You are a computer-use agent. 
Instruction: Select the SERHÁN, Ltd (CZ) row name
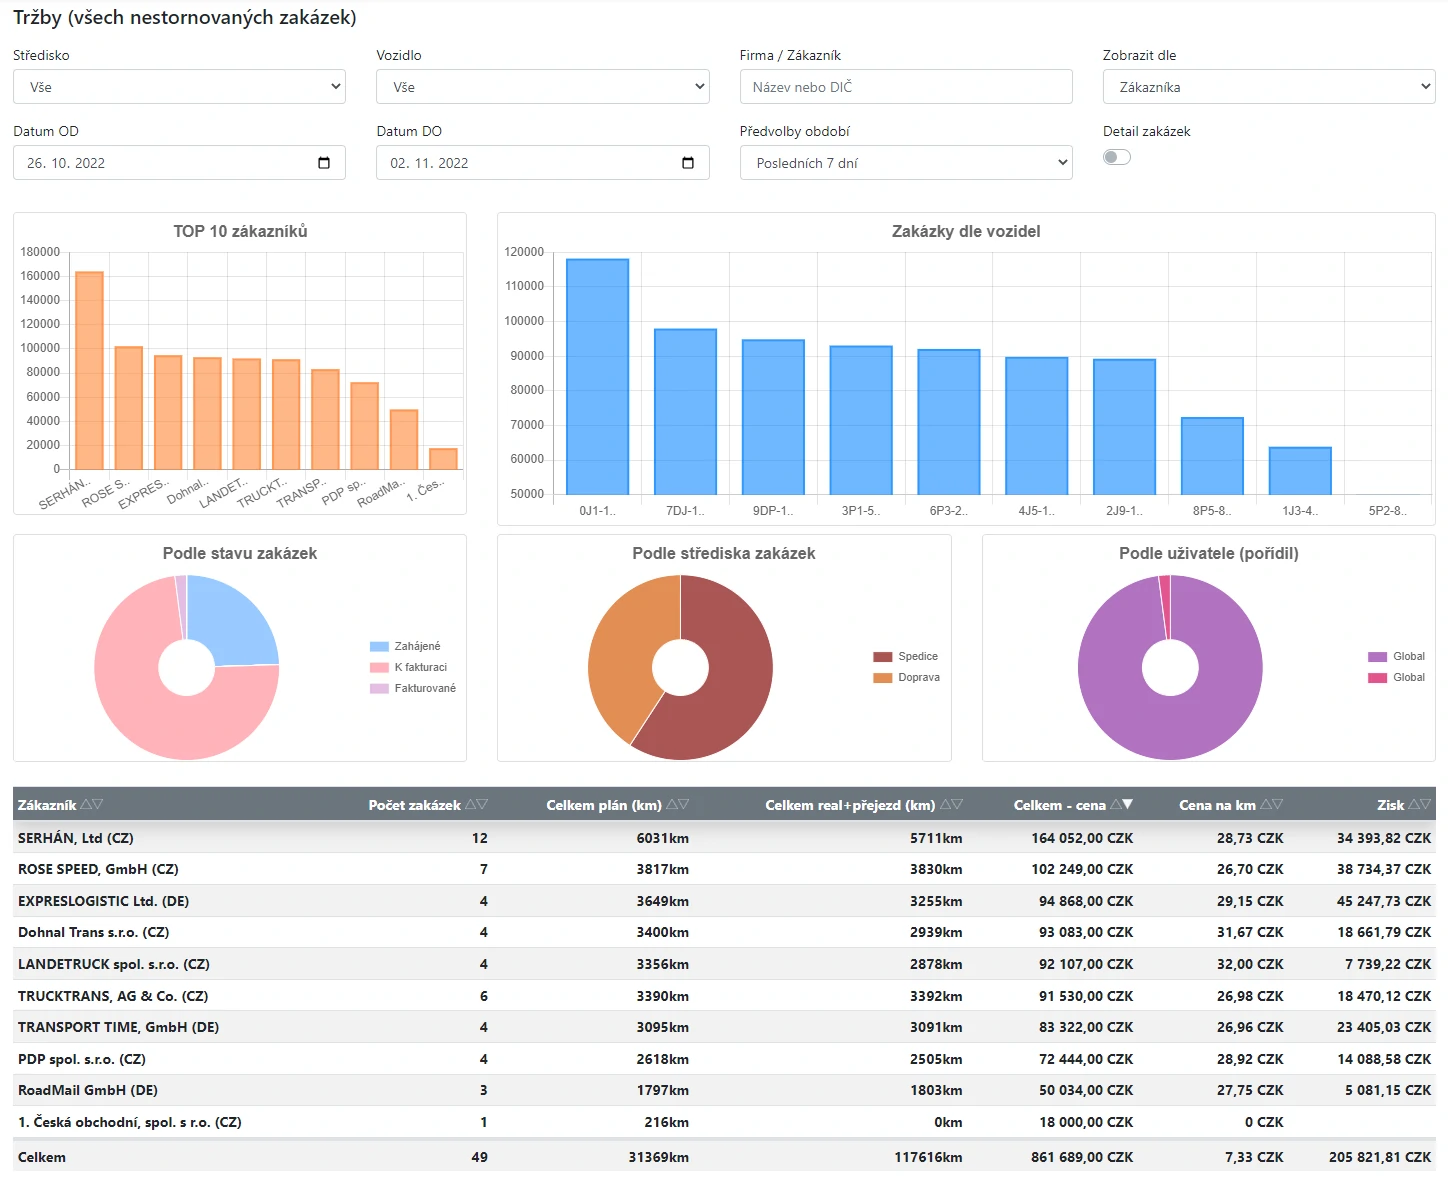click(76, 838)
